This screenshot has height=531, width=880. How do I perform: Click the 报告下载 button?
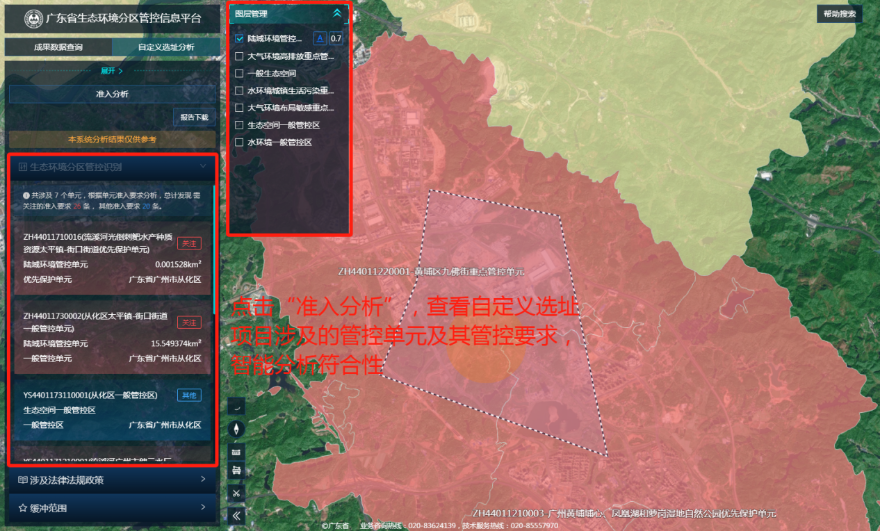tap(195, 116)
